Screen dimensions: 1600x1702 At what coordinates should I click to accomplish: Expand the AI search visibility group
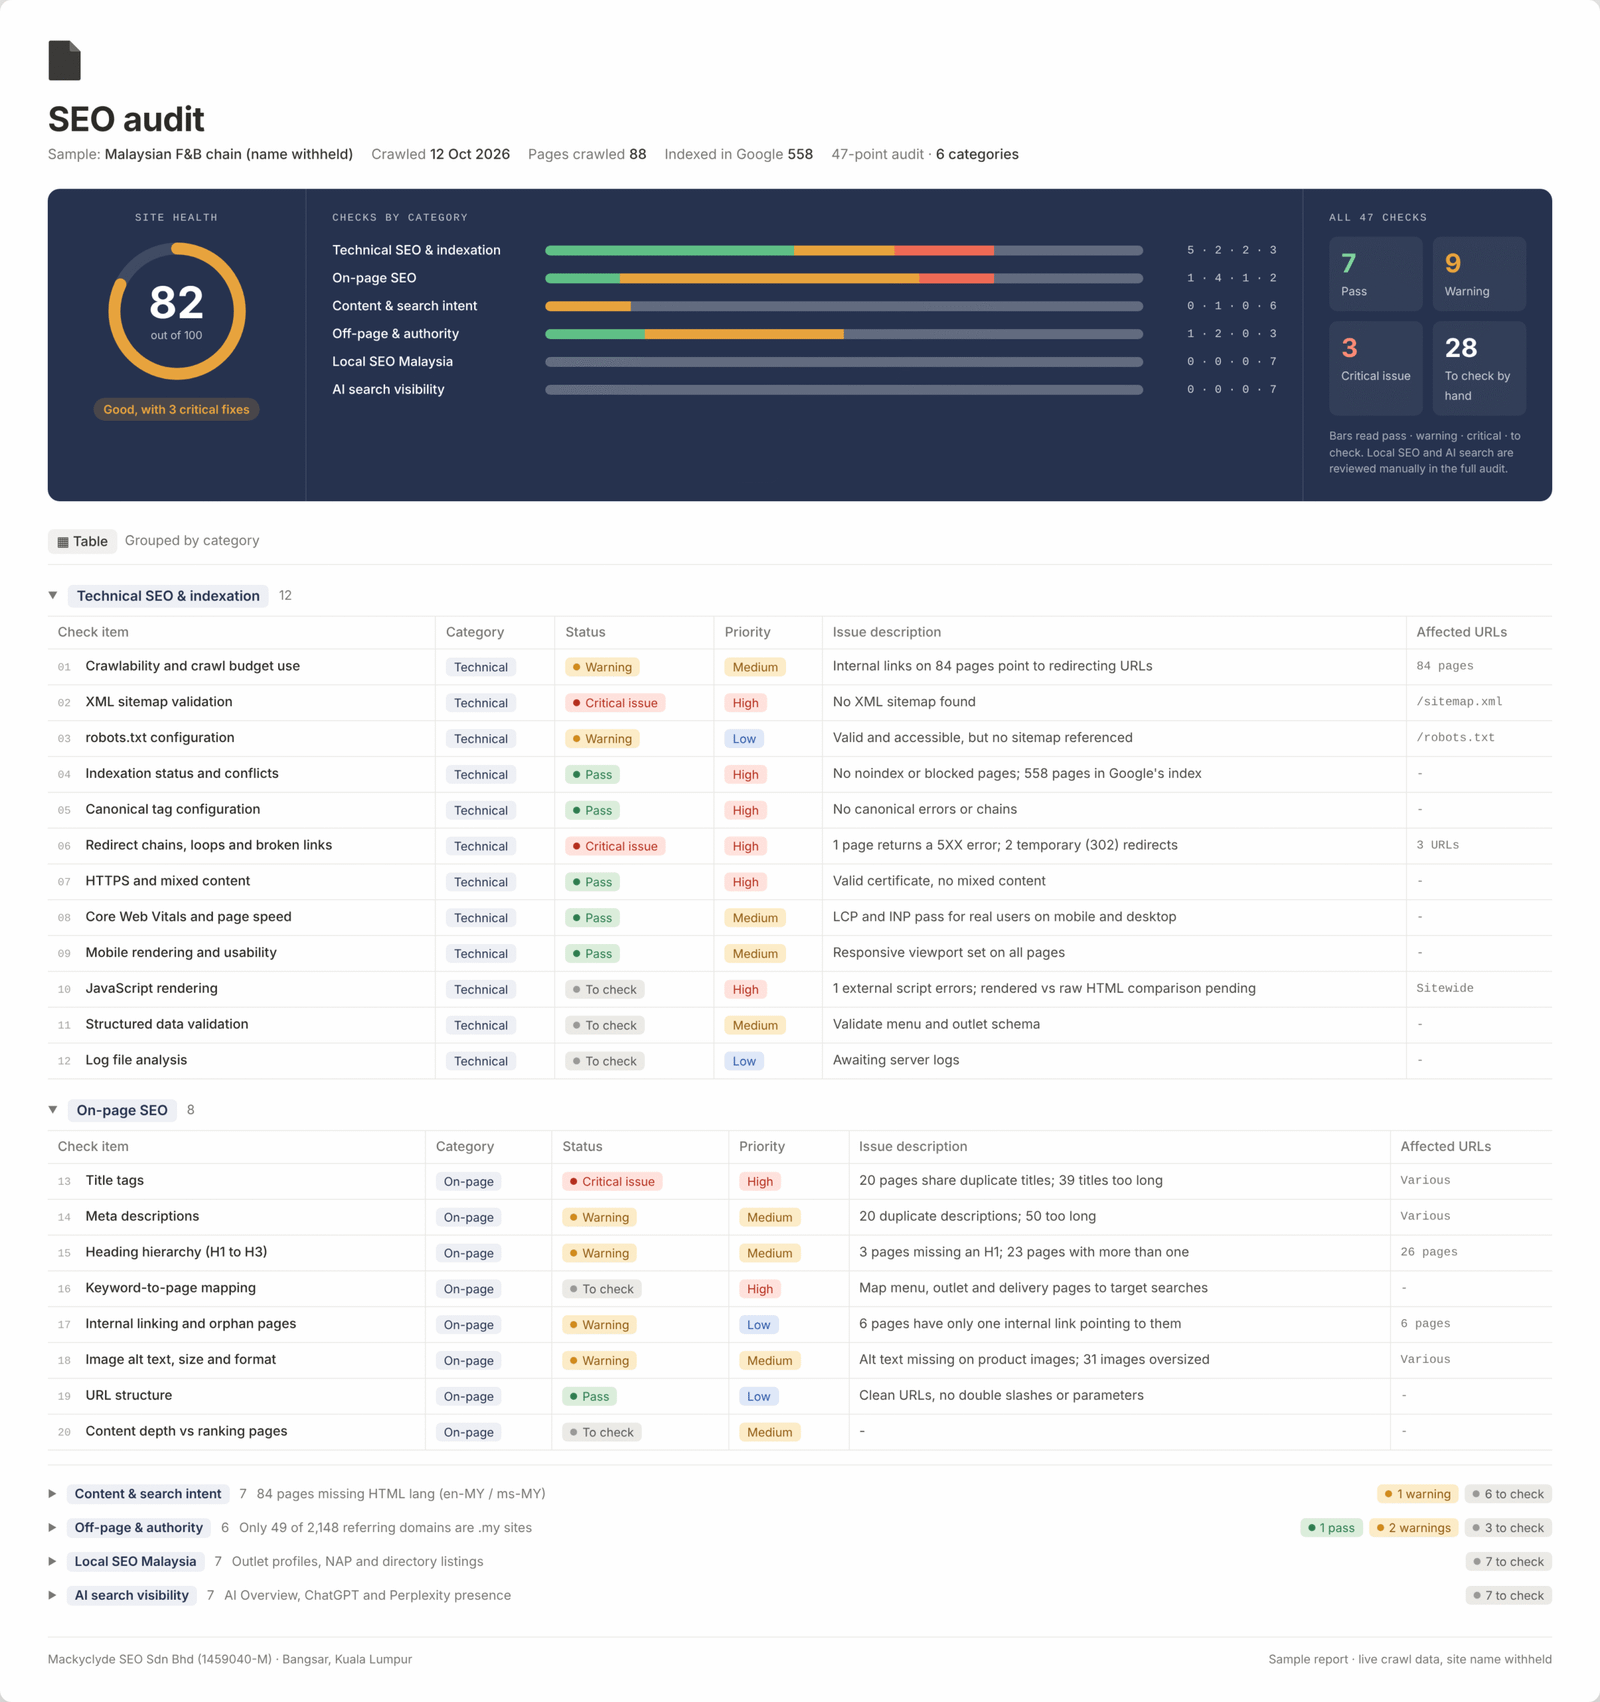(x=53, y=1596)
